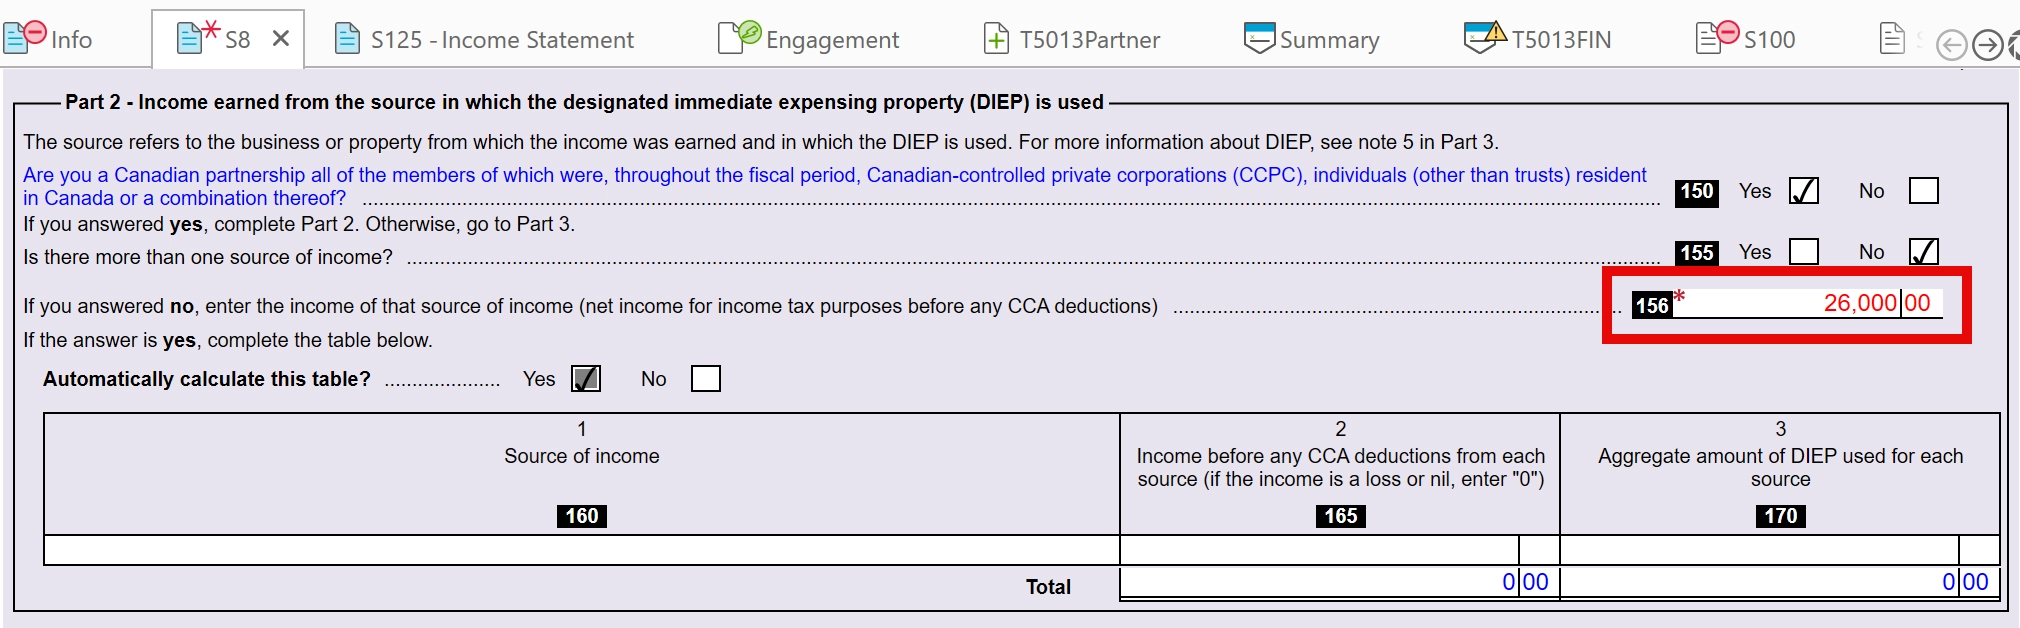This screenshot has width=2020, height=628.
Task: Click the Source of income row field
Action: click(x=581, y=550)
